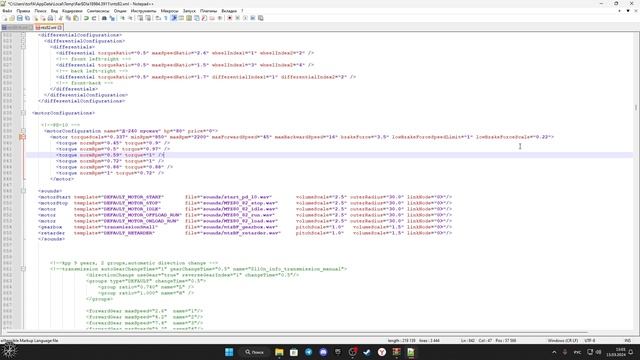Click the Replace toolbar icon
The width and height of the screenshot is (640, 360).
click(x=112, y=18)
